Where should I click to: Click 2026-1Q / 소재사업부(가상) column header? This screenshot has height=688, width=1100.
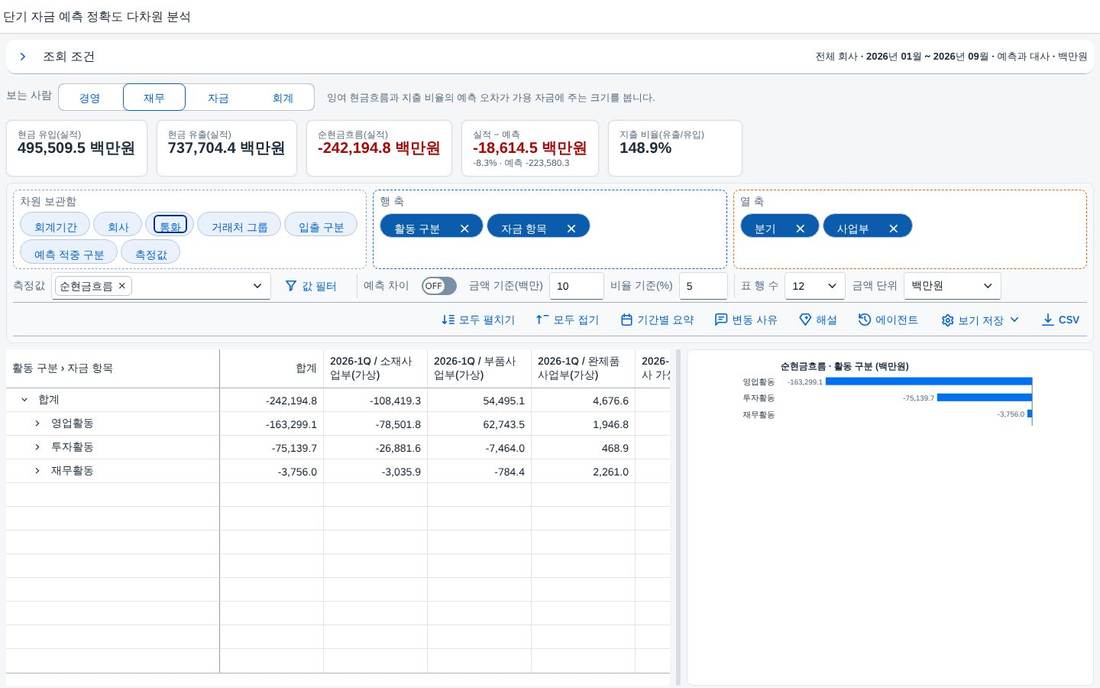375,368
